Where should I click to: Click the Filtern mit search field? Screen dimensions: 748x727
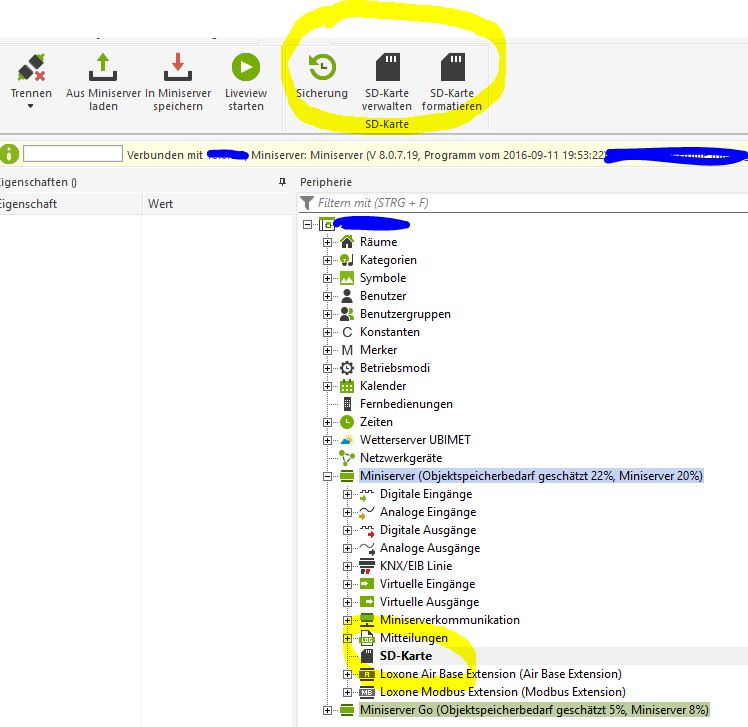520,203
